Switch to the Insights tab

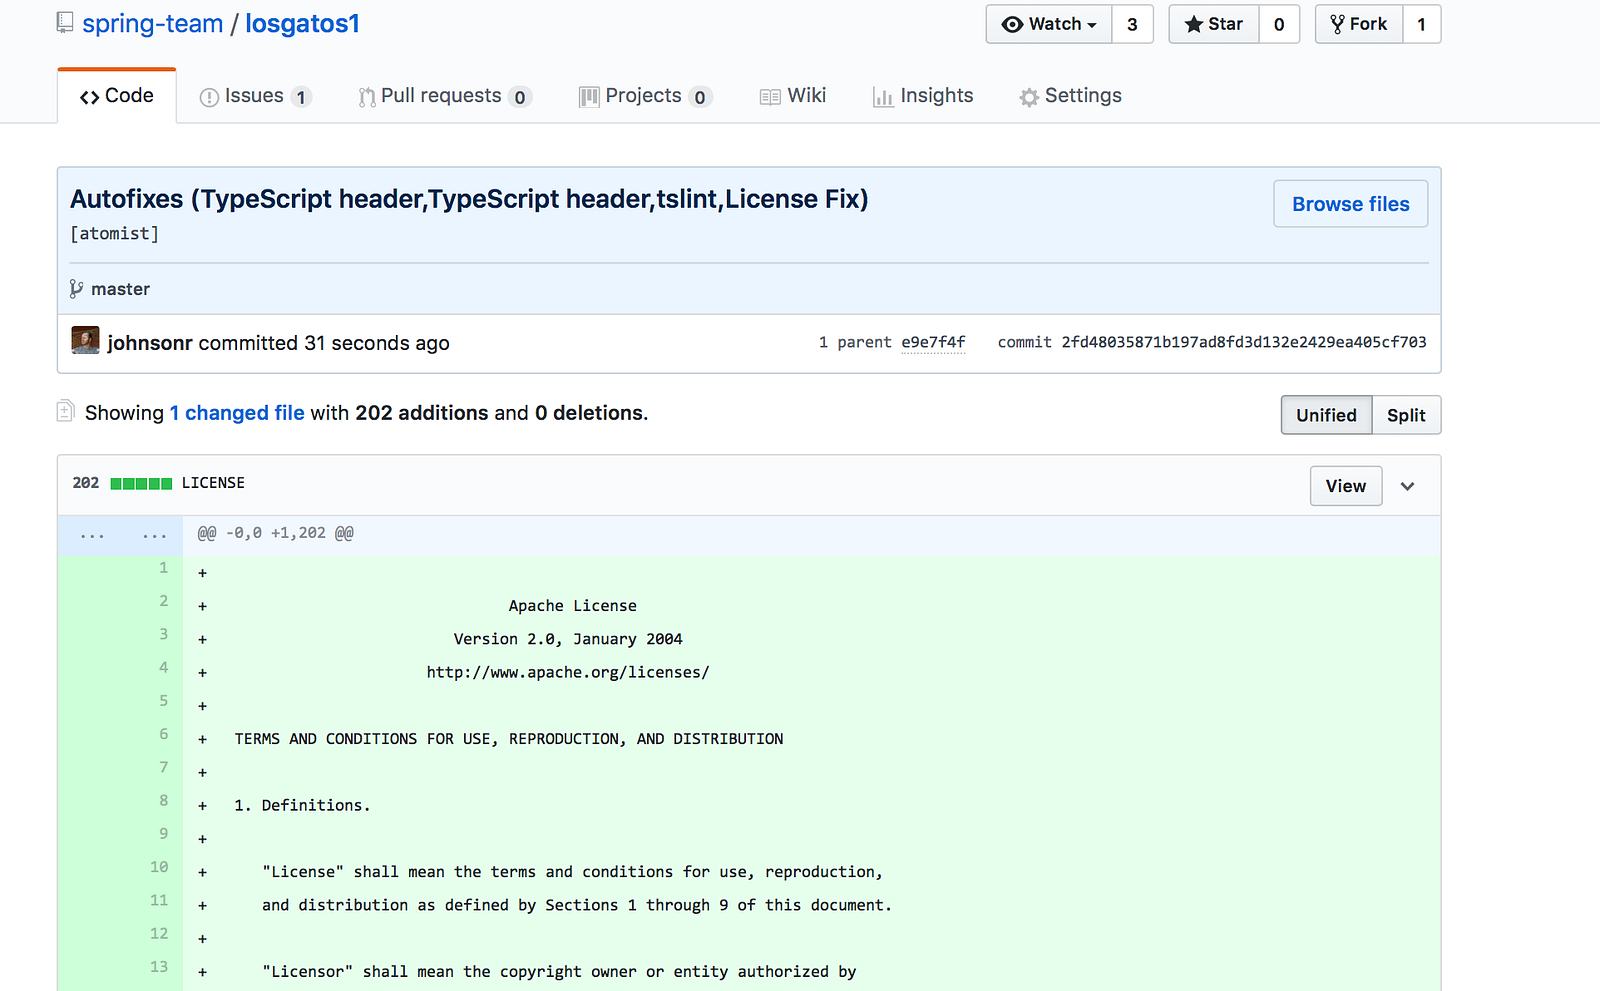923,96
